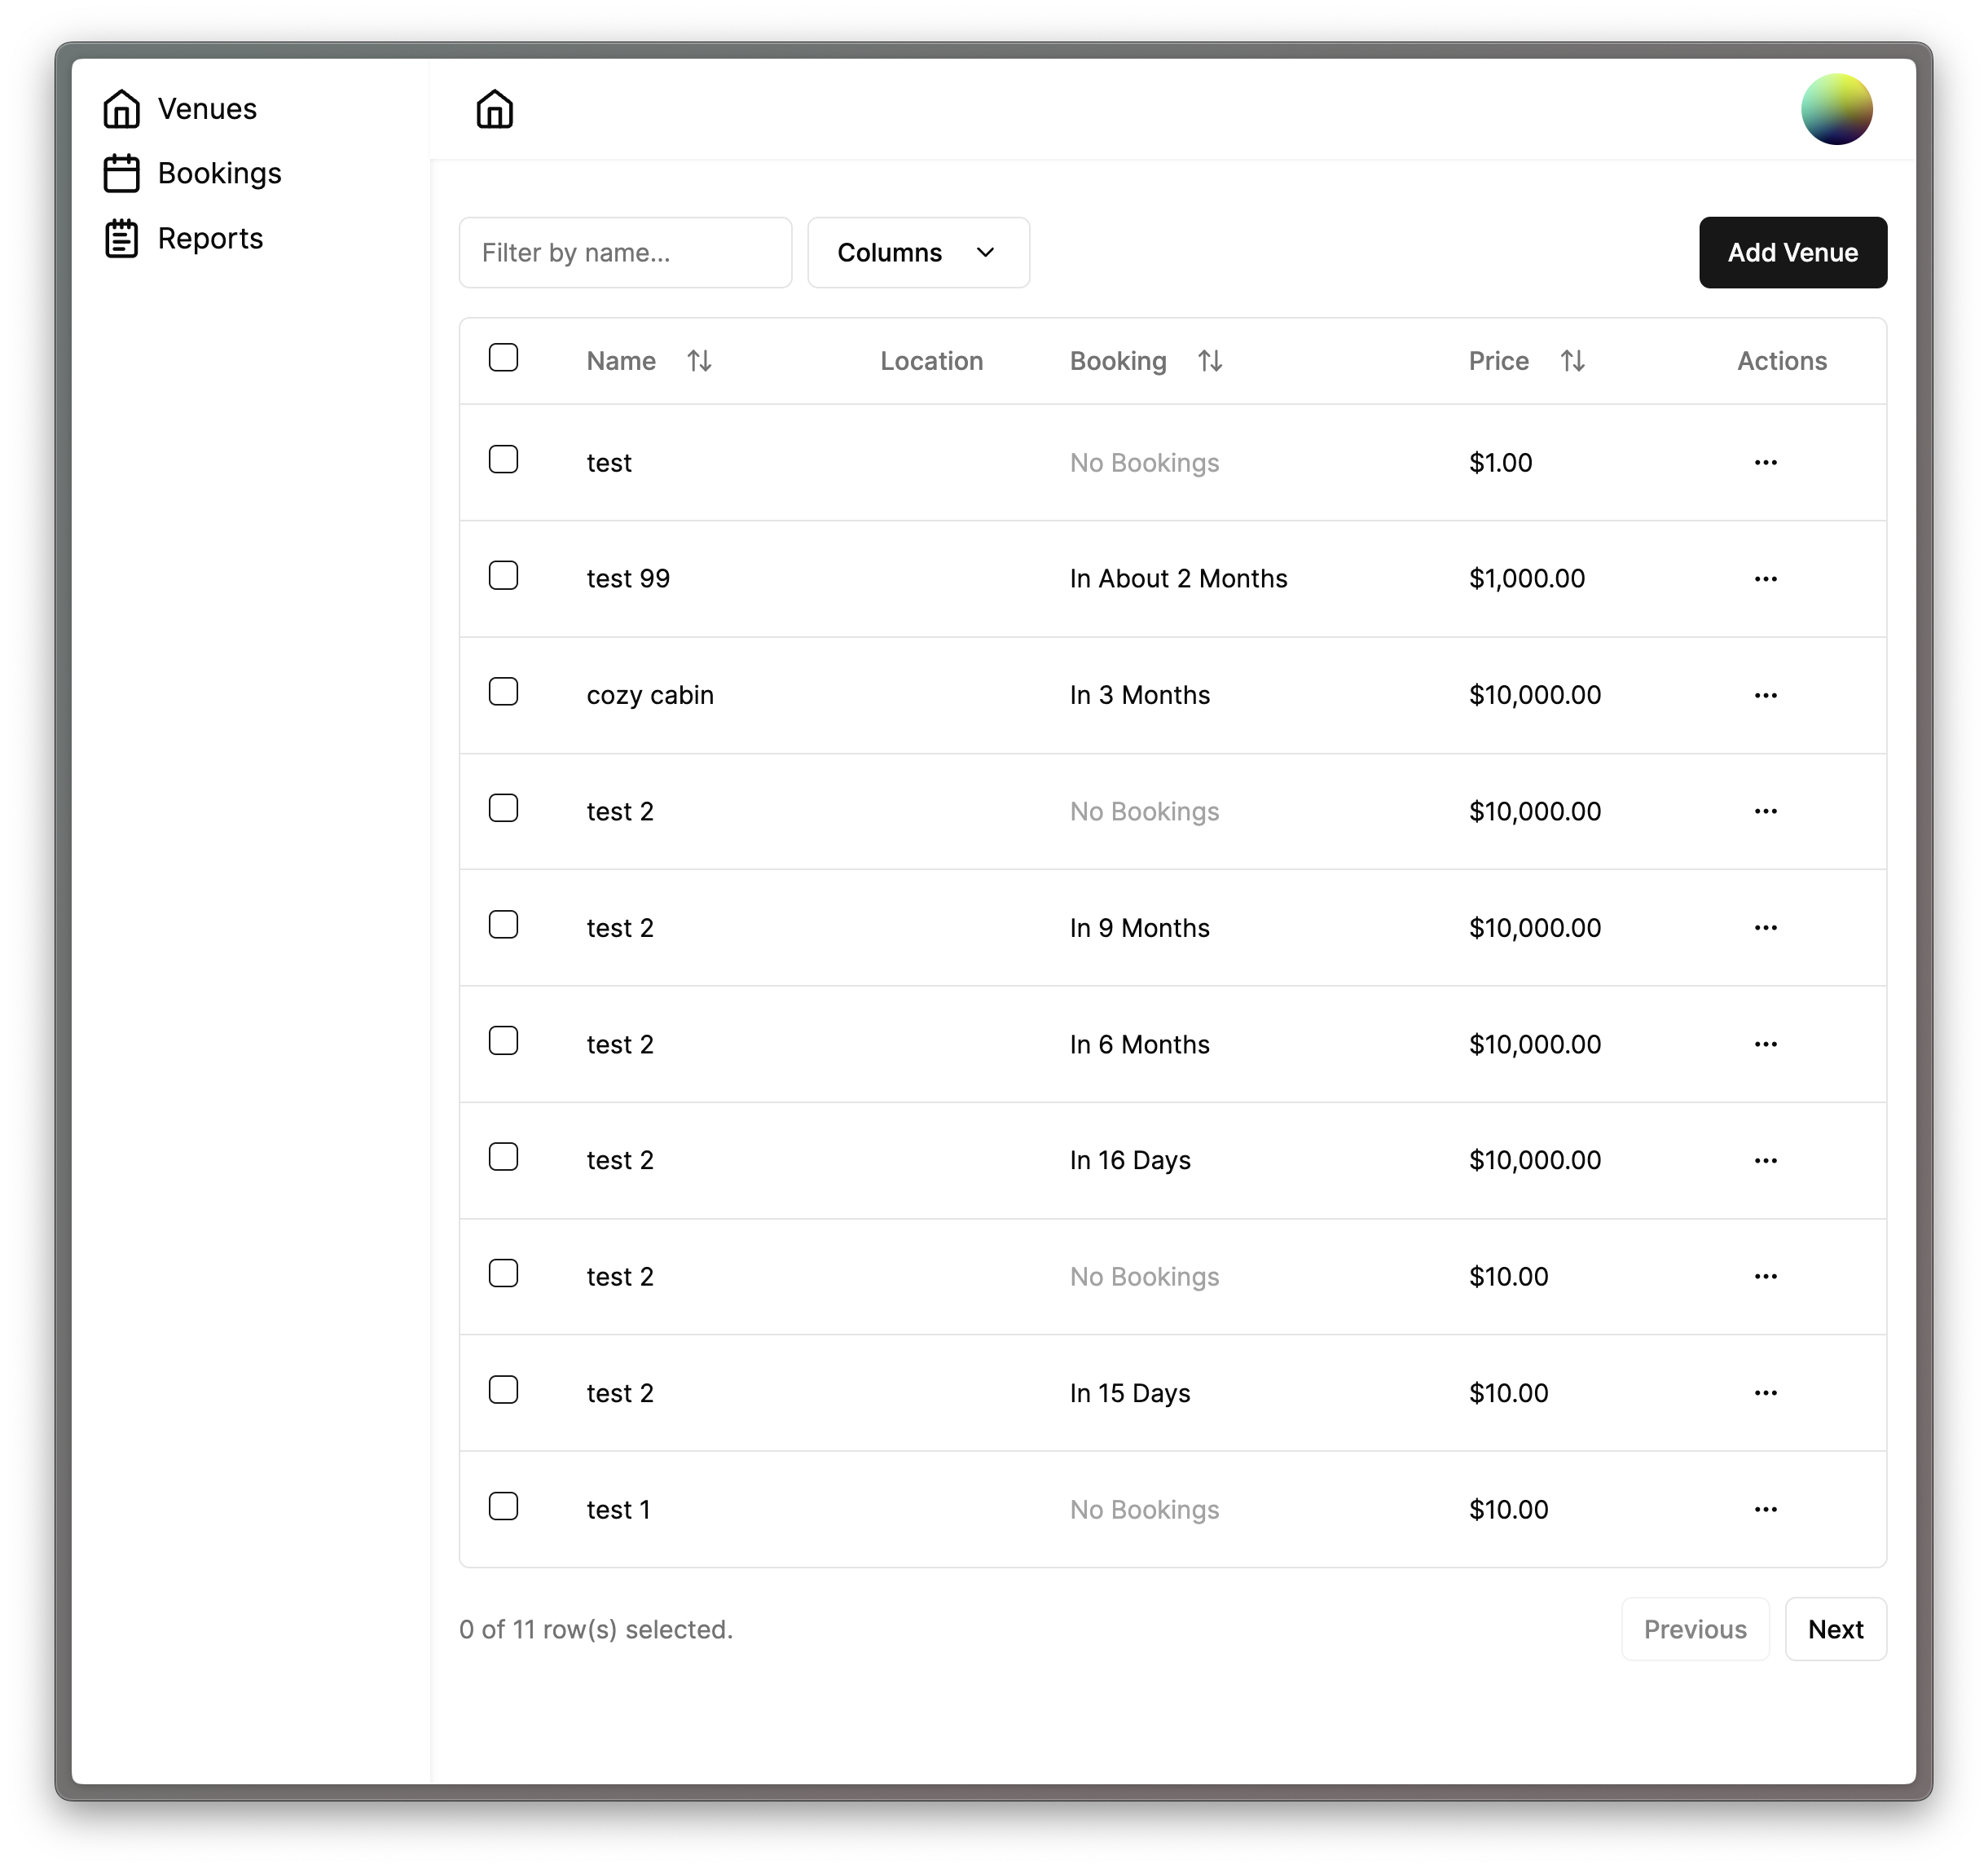Click the Actions column header
1988x1869 pixels.
click(1781, 361)
